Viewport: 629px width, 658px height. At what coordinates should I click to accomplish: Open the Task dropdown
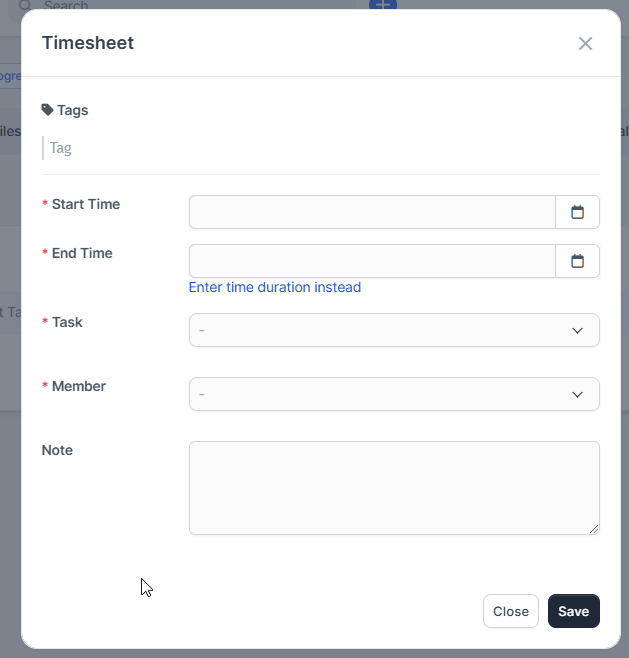pyautogui.click(x=380, y=330)
